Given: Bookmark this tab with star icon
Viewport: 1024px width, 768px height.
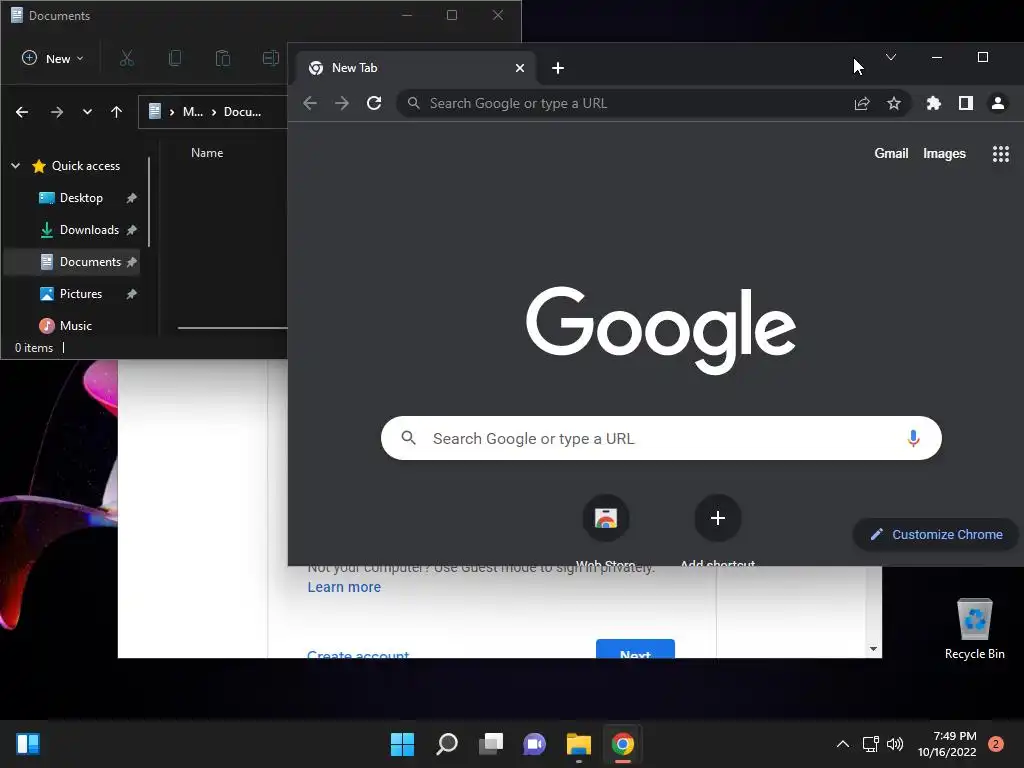Looking at the screenshot, I should 894,103.
